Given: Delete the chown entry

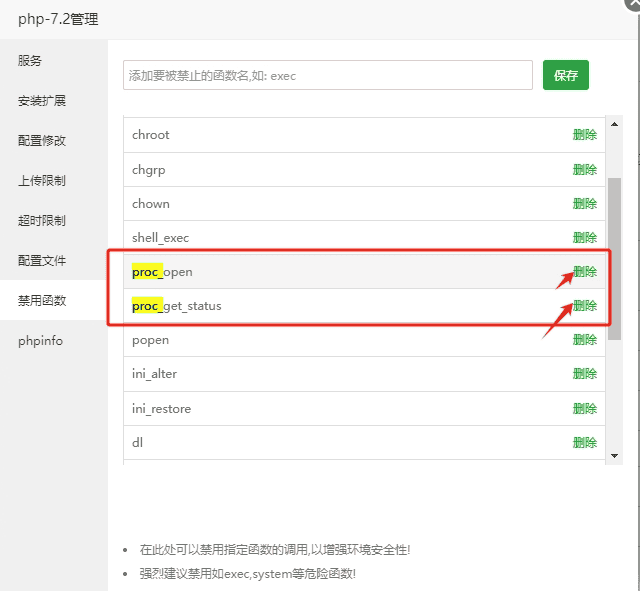Looking at the screenshot, I should tap(585, 204).
